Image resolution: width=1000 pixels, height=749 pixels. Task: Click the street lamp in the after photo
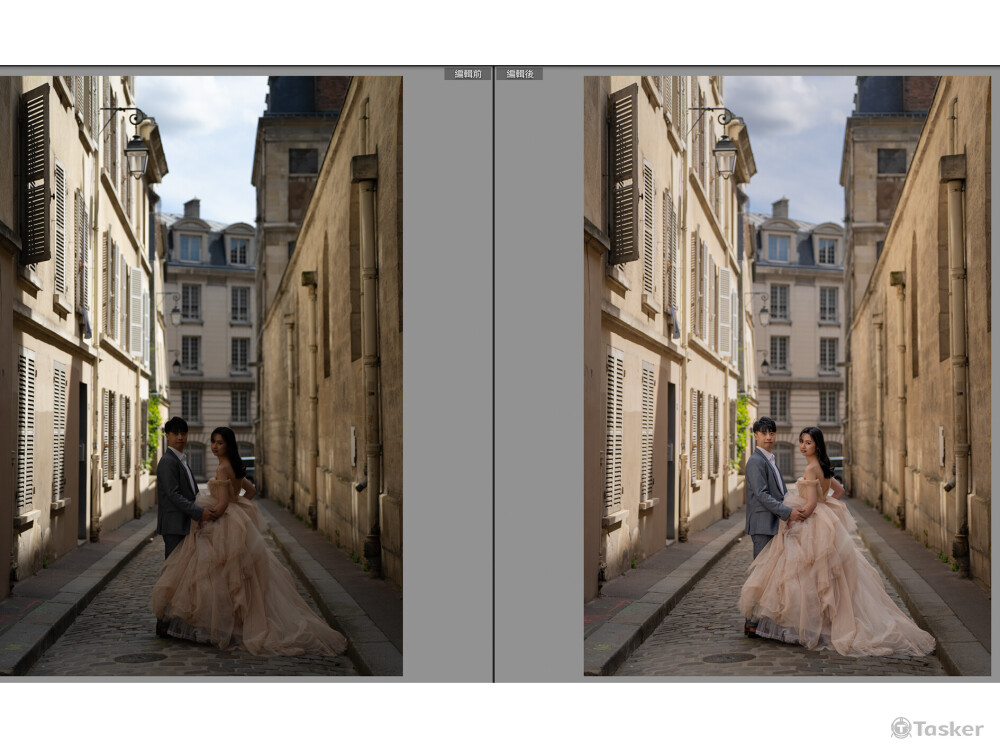[724, 153]
